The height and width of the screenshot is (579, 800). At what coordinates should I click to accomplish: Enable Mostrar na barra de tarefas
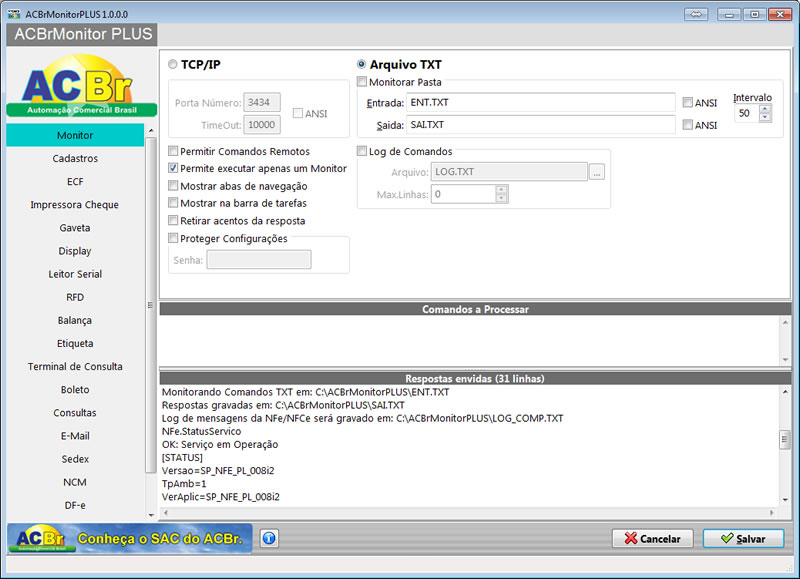coord(173,203)
